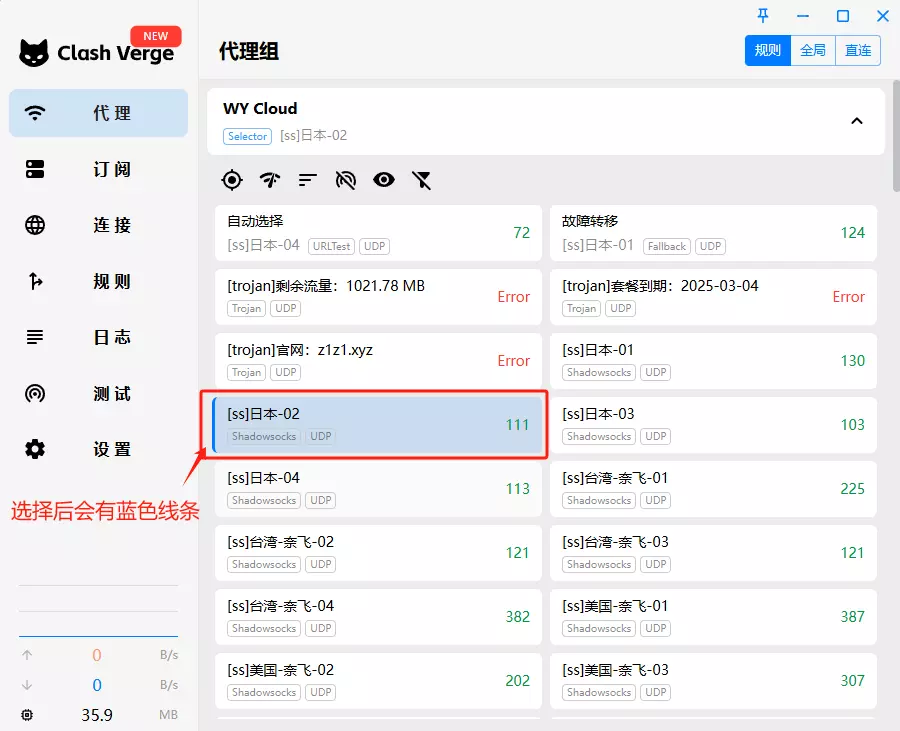
Task: Select the 自动选择 proxy entry
Action: tap(378, 232)
